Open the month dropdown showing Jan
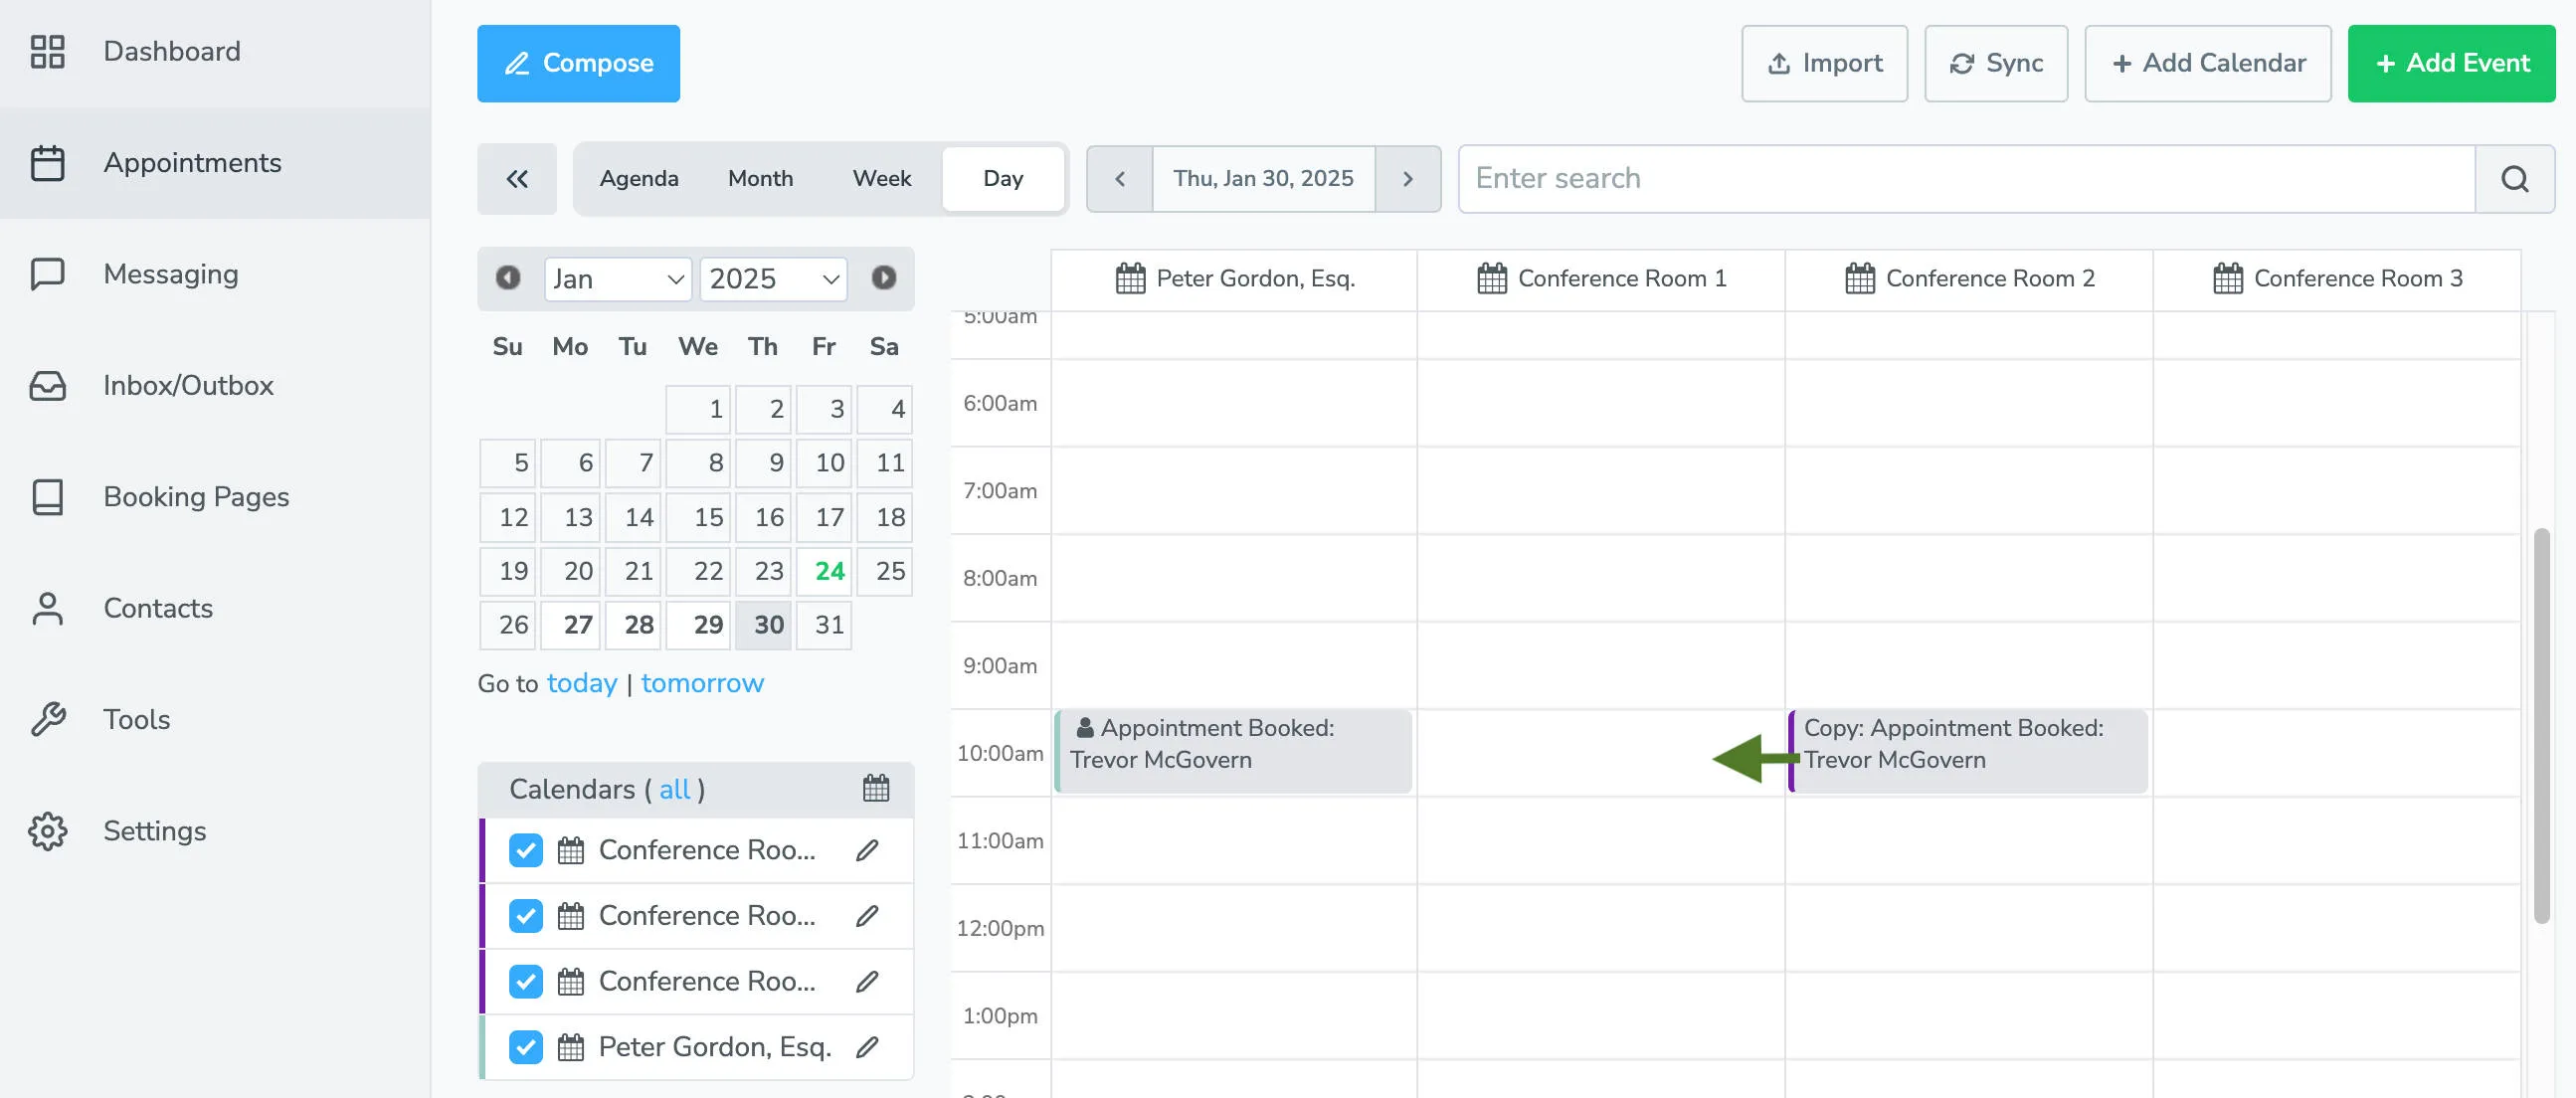The height and width of the screenshot is (1098, 2576). point(617,279)
